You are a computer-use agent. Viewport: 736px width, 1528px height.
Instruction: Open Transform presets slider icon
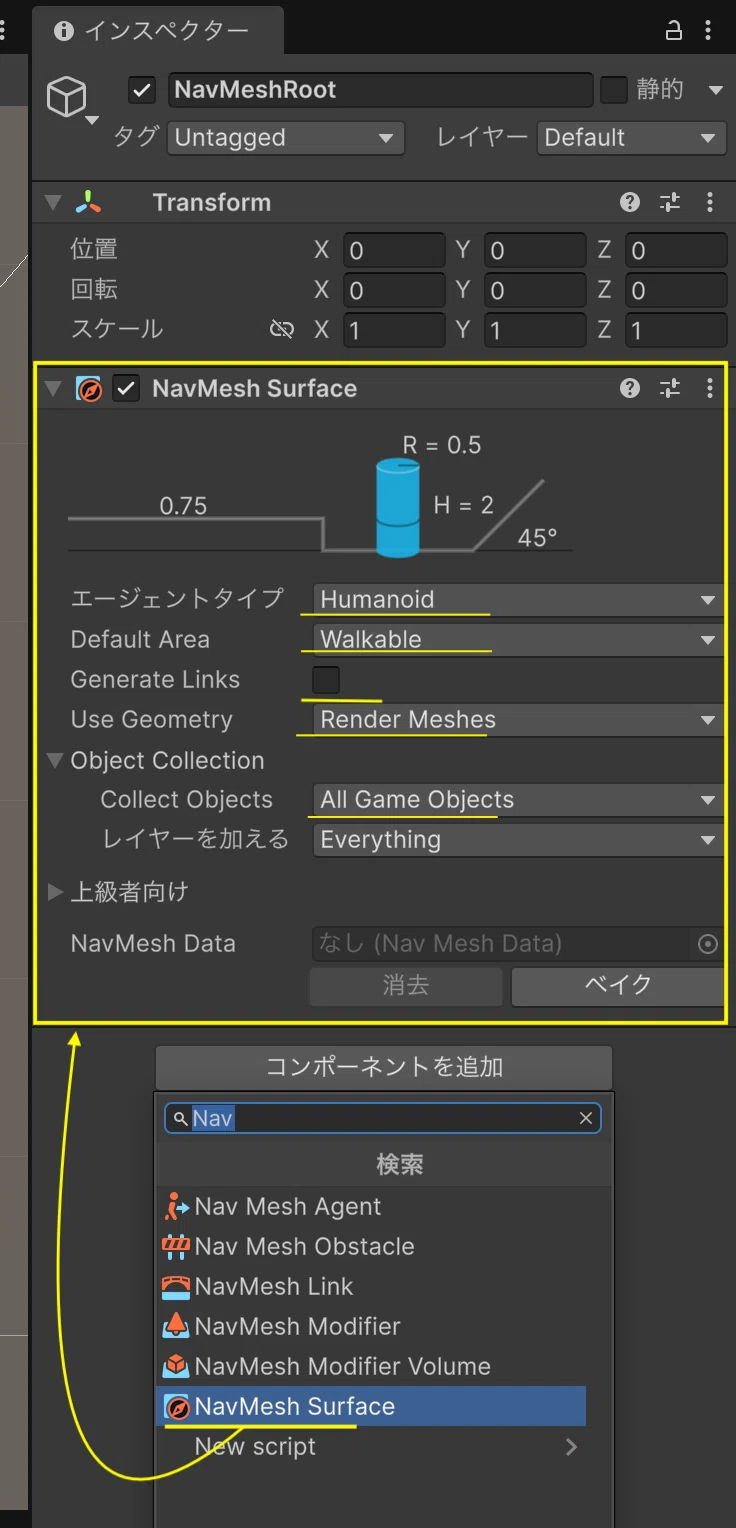[x=670, y=202]
